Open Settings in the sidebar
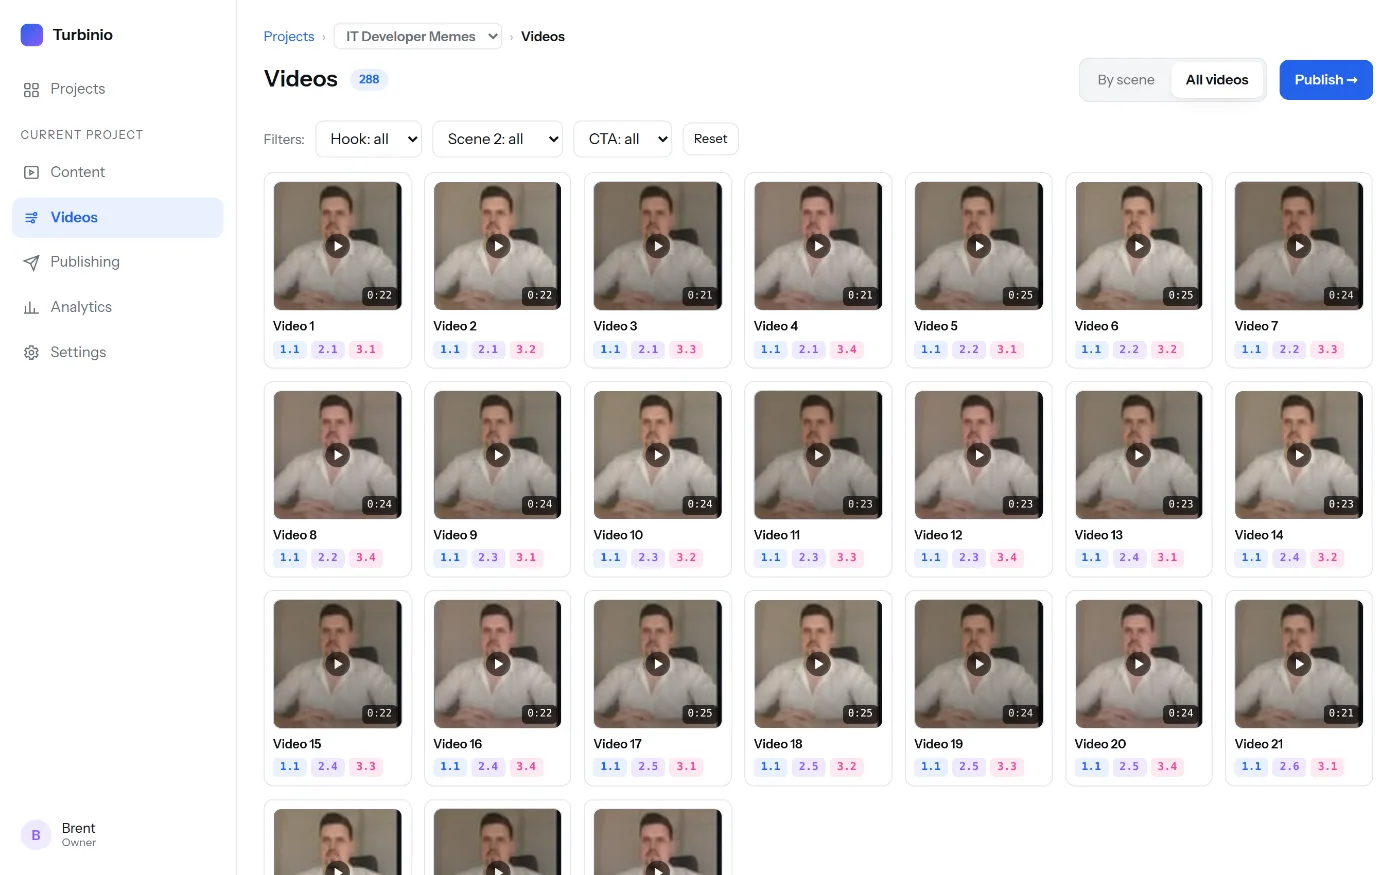Screen dimensions: 1400x875 tap(117, 352)
